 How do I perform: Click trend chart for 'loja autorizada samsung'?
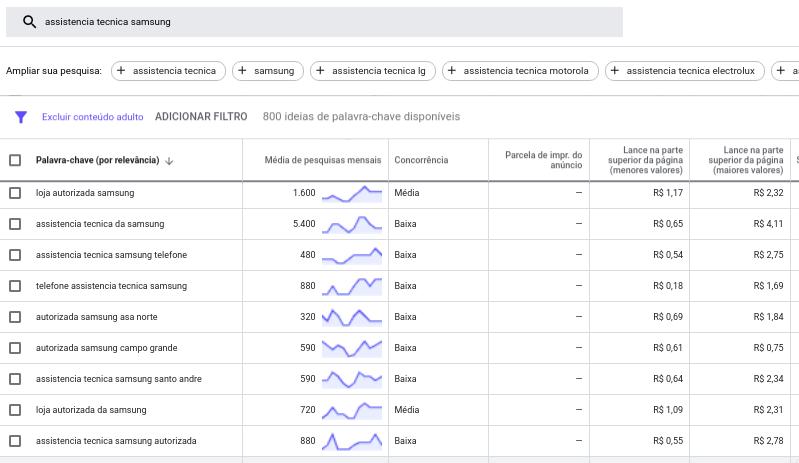tap(352, 194)
